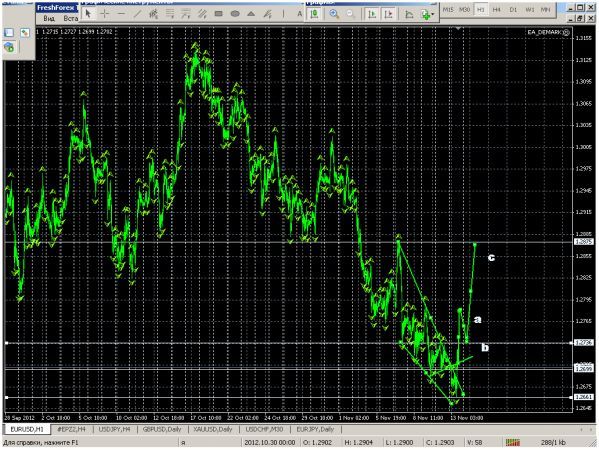Open the indicators add dropdown

[427, 15]
